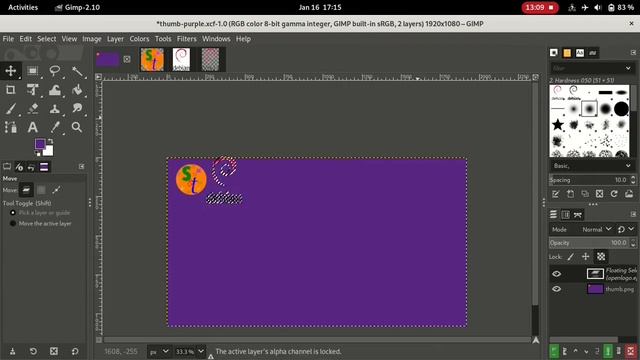This screenshot has height=360, width=640.
Task: Create a new brush
Action: click(570, 194)
